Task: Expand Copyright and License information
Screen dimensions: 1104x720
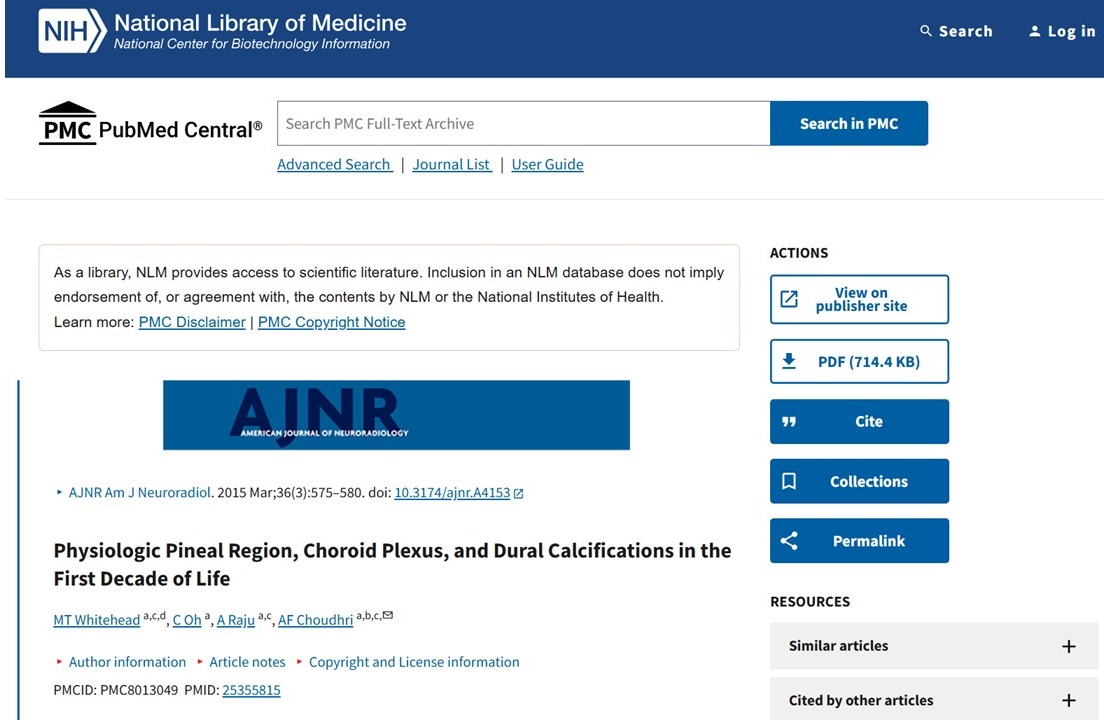Action: tap(414, 662)
